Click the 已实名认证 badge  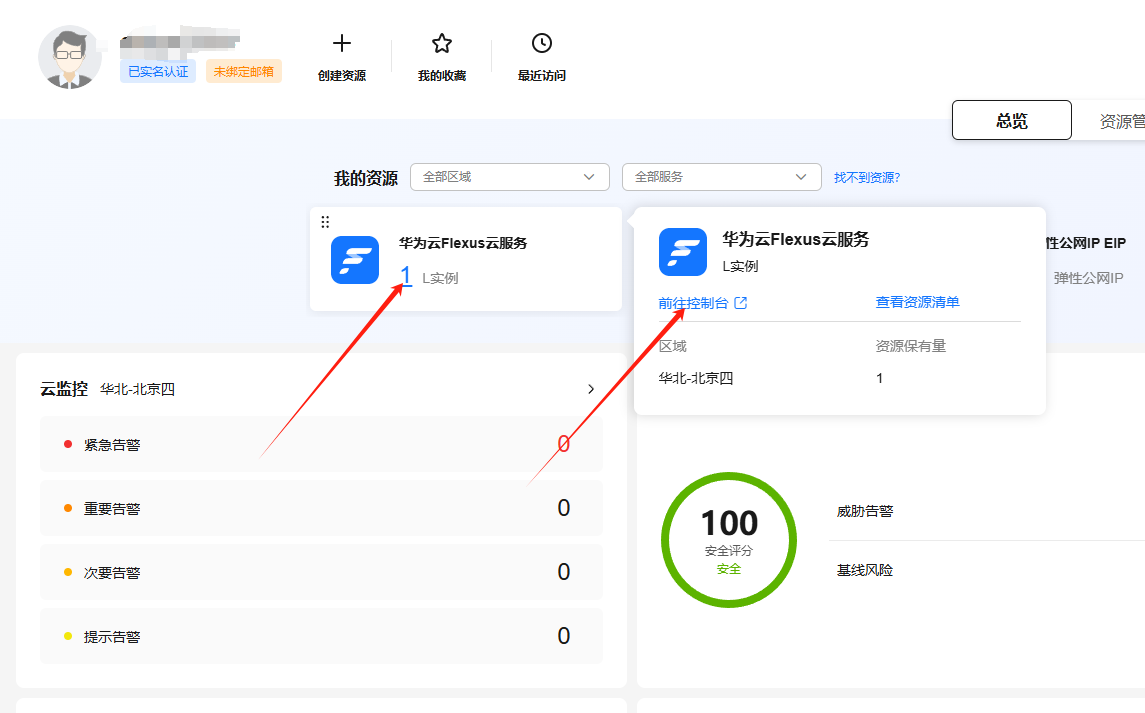[x=158, y=72]
